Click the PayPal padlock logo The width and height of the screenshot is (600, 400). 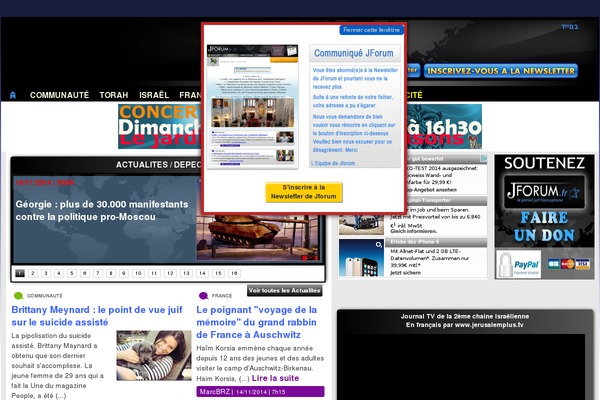click(518, 264)
